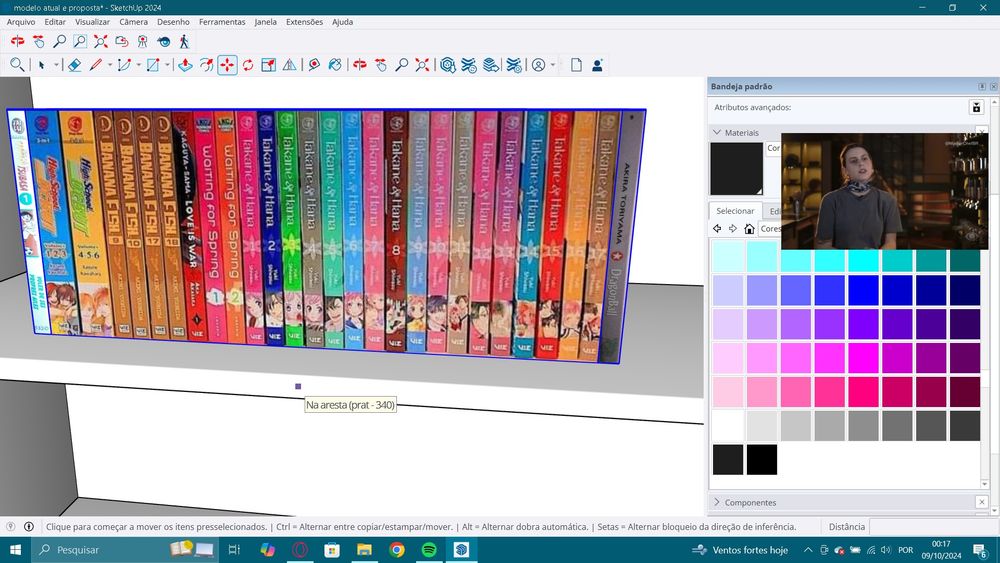Open the Select tool dropdown arrow
Viewport: 1000px width, 563px height.
56,65
